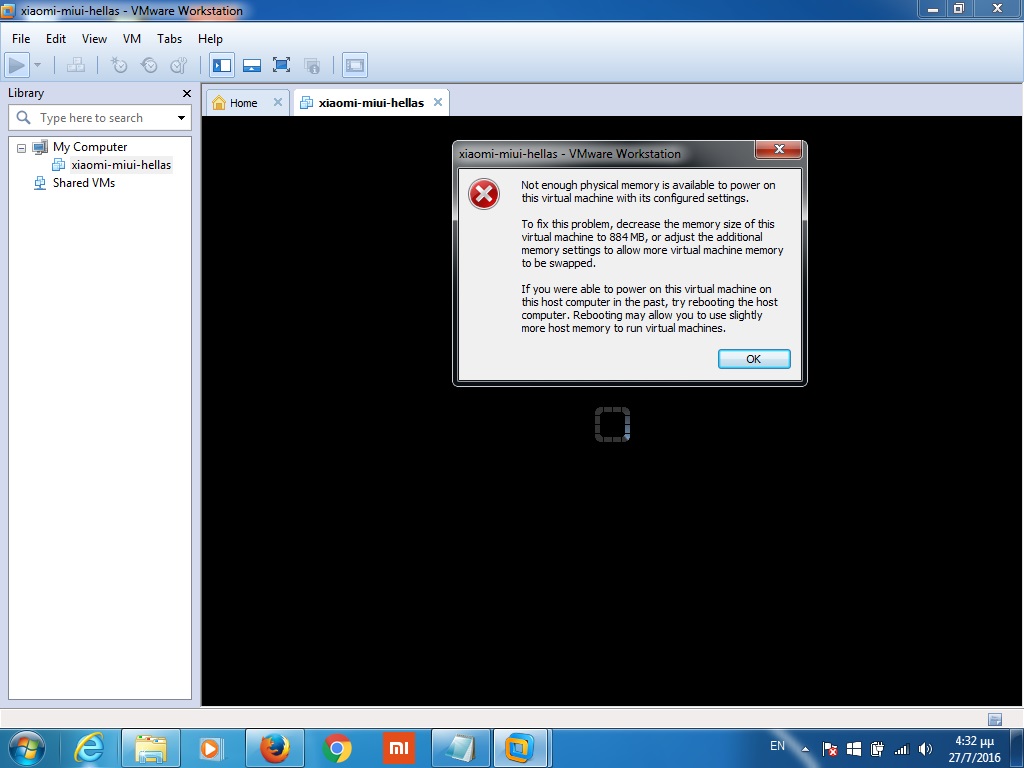Click the Send Ctrl+Alt+Del toolbar icon
This screenshot has height=768, width=1024.
pos(76,65)
